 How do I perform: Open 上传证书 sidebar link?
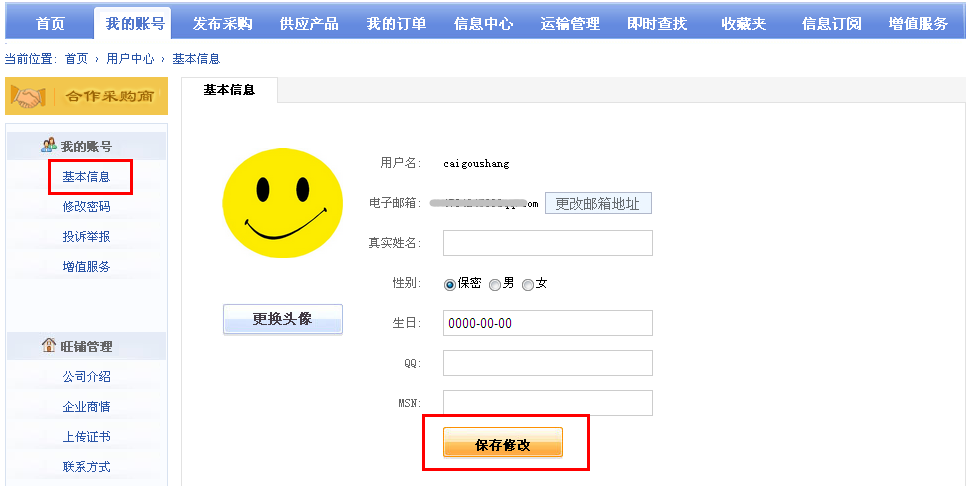[86, 437]
